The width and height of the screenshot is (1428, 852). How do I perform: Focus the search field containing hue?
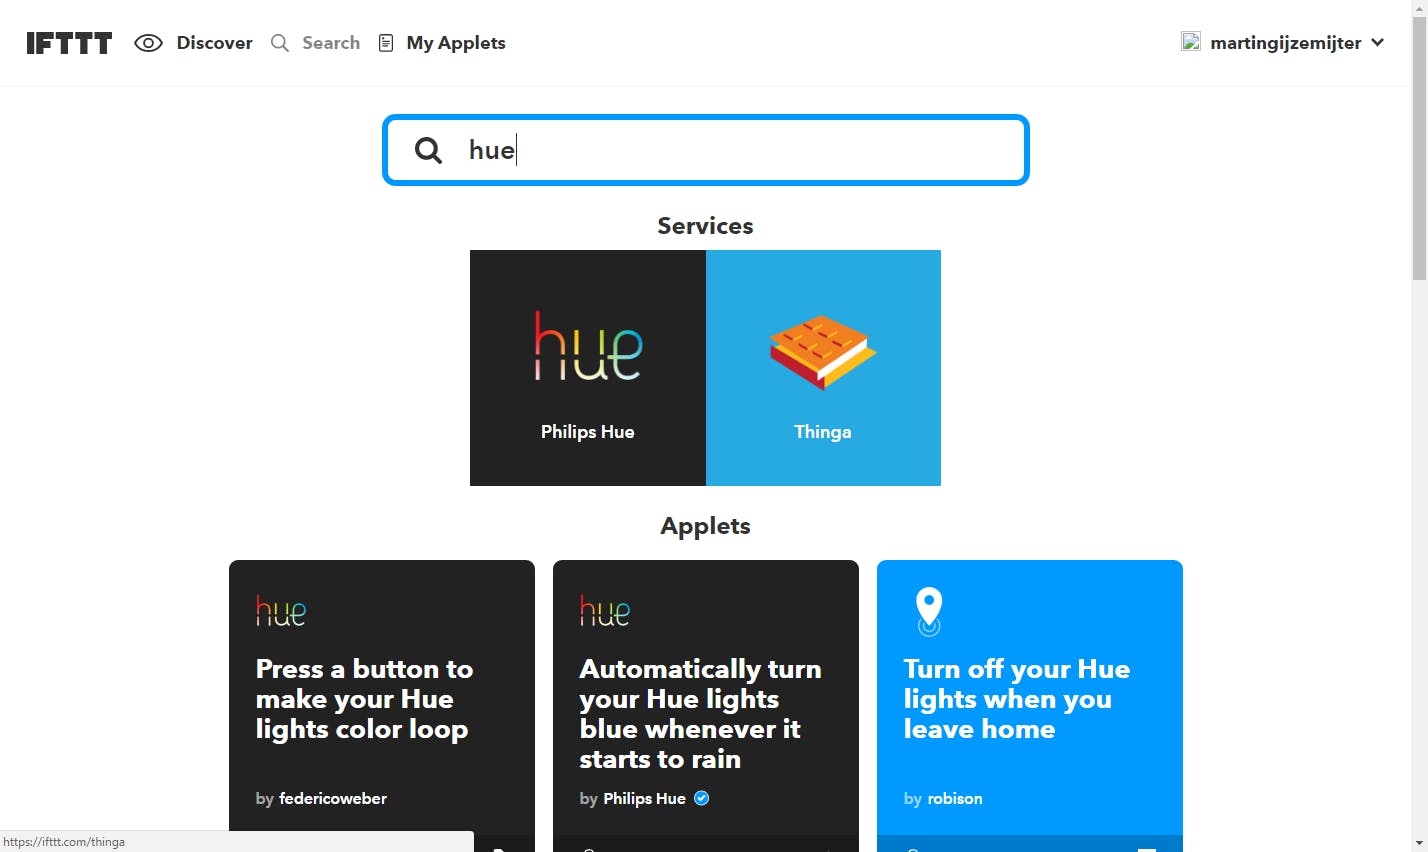click(x=706, y=150)
